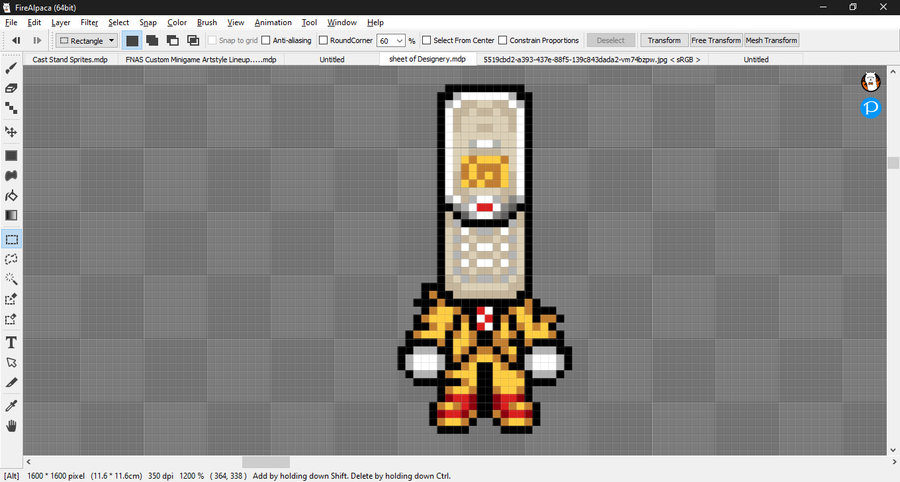
Task: Click the vertical scrollbar down arrow
Action: tap(893, 450)
